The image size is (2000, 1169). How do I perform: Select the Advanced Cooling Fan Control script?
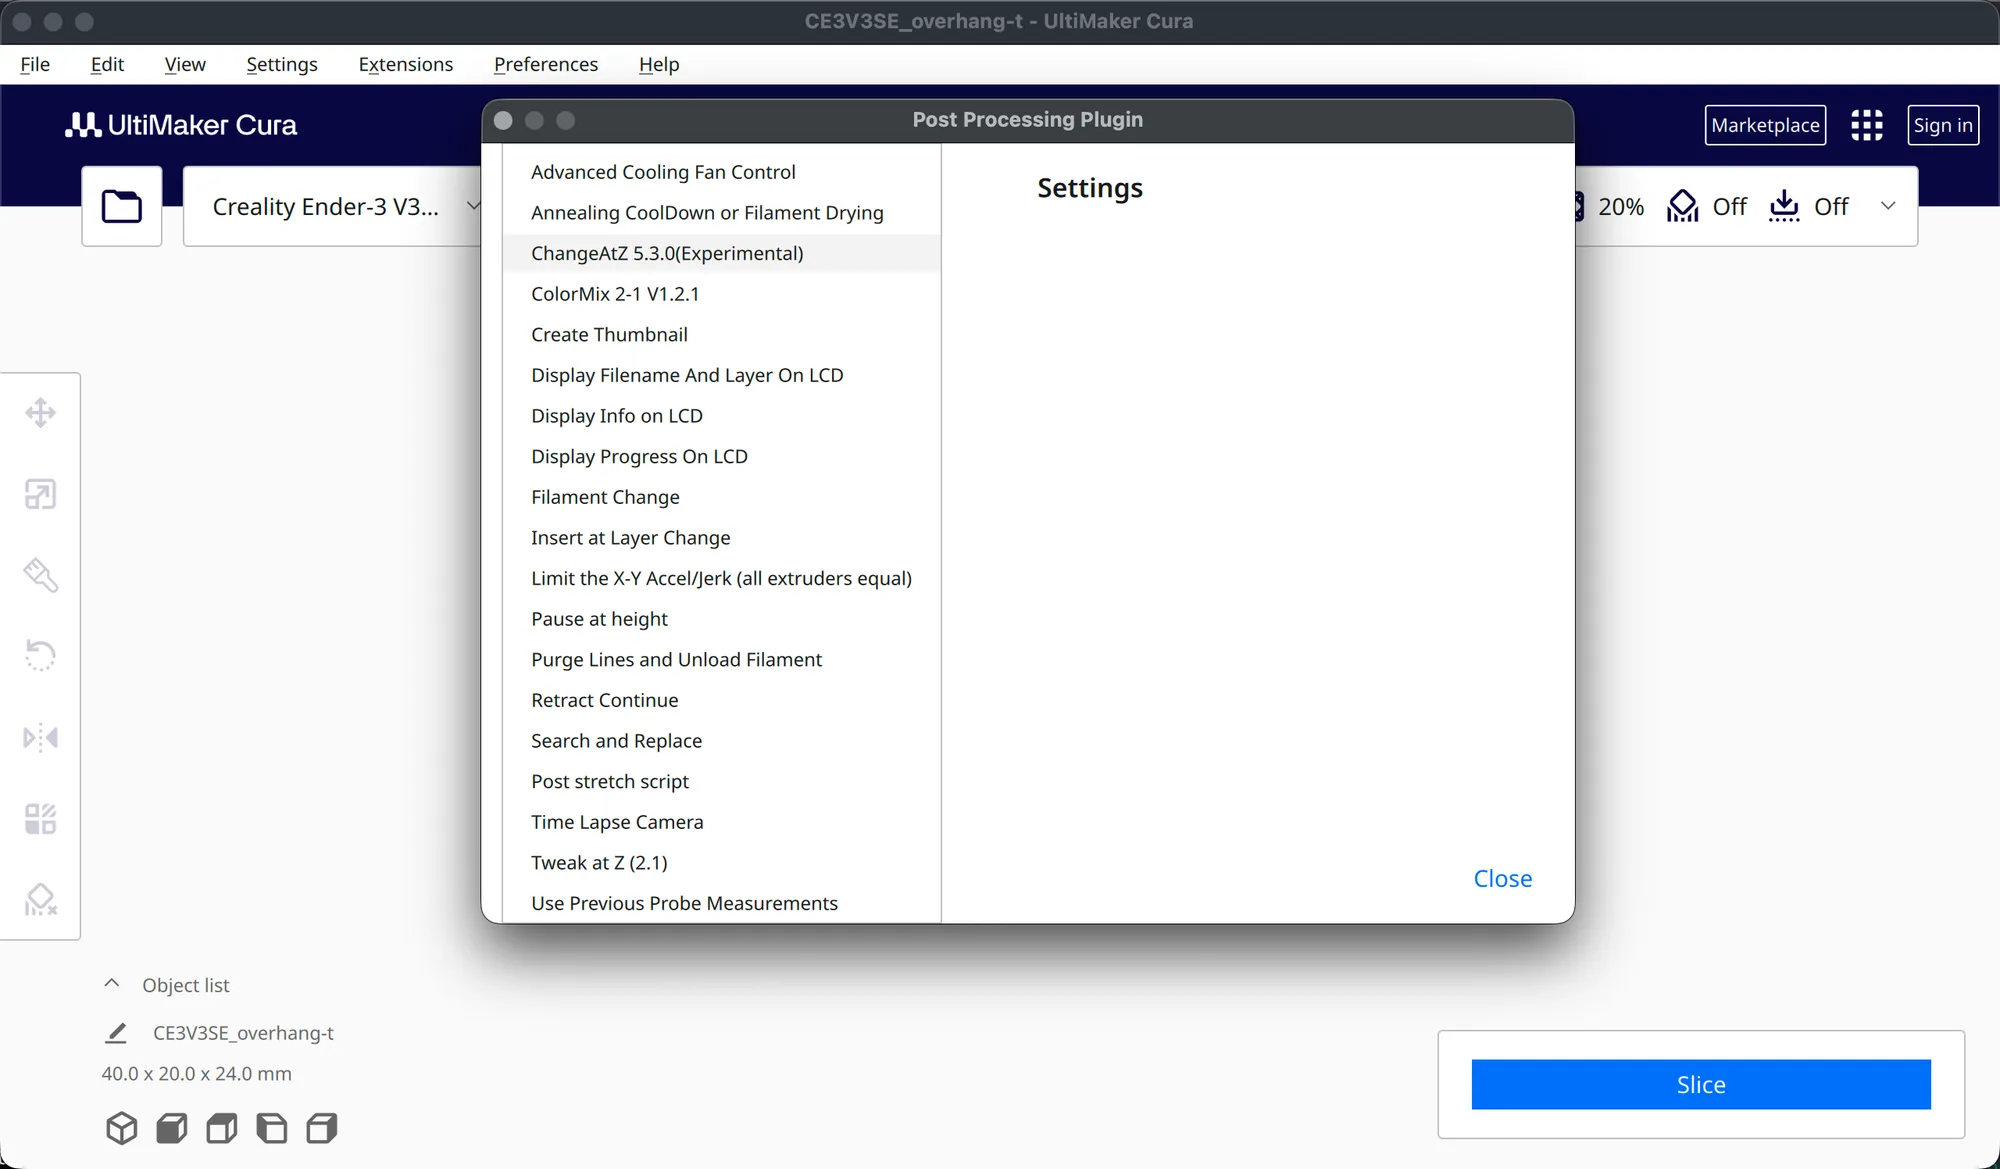[x=721, y=172]
